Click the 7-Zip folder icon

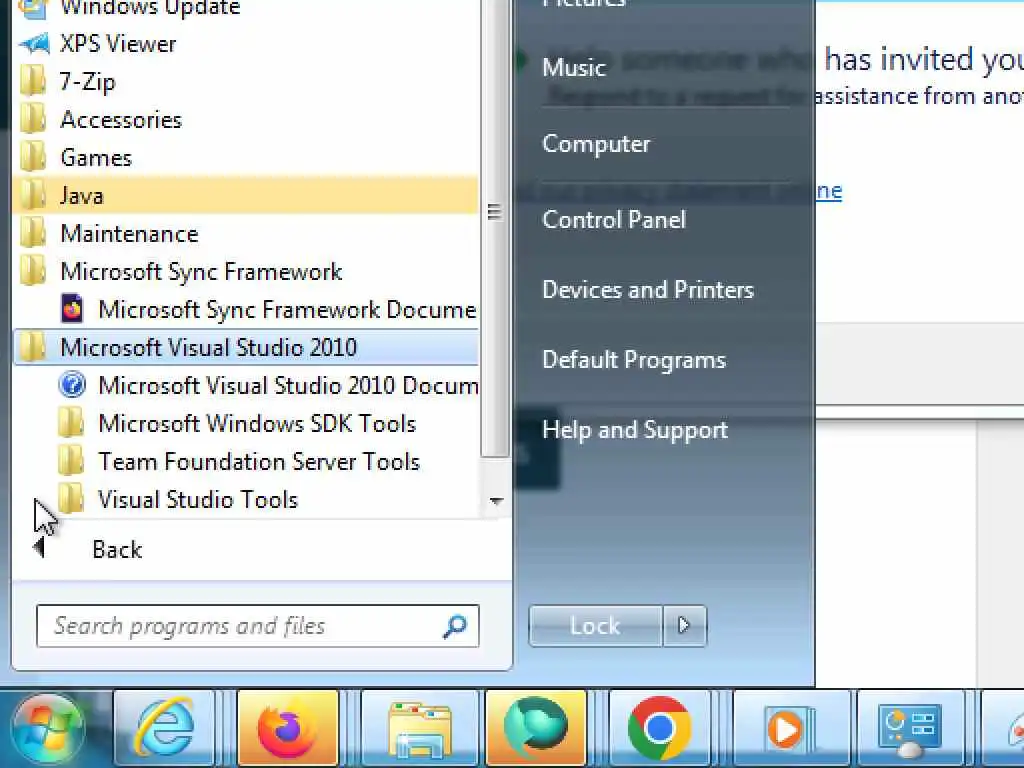[33, 82]
